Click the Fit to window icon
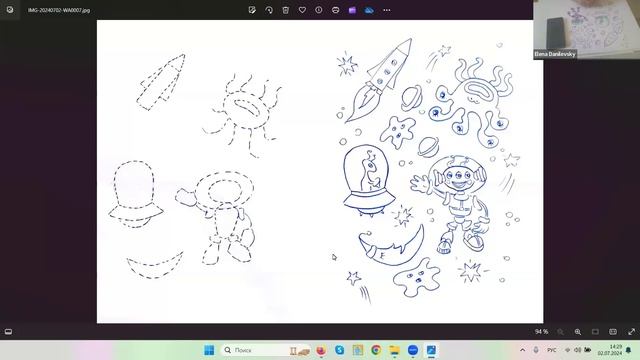 click(595, 332)
